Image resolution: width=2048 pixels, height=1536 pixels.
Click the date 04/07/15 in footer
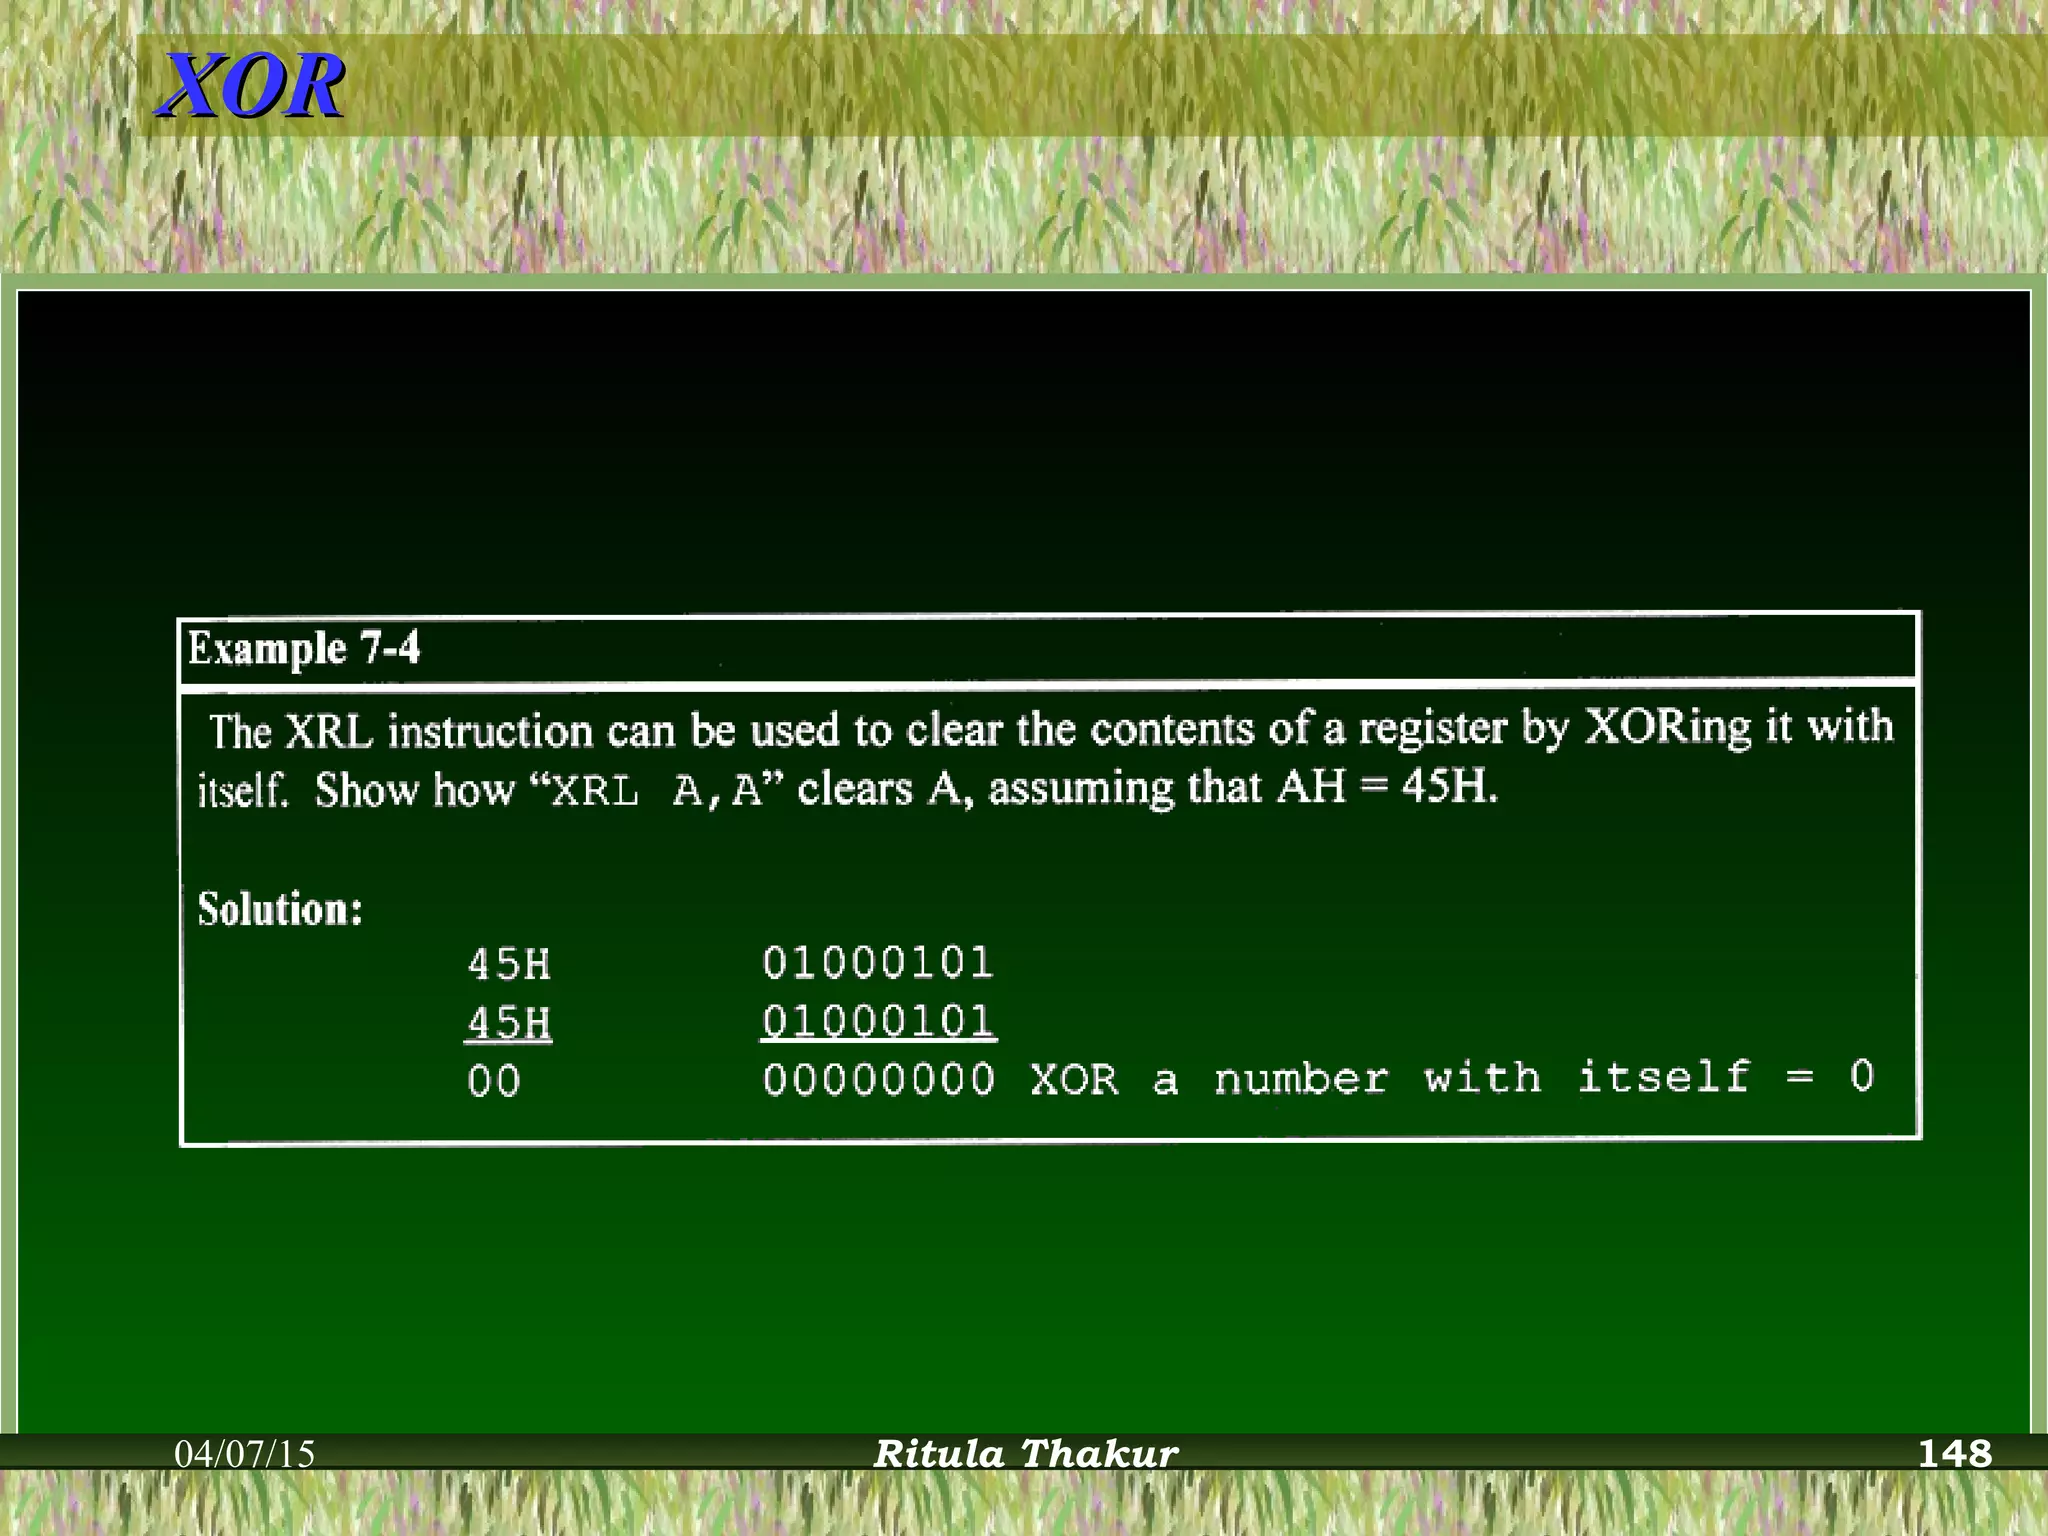point(245,1454)
